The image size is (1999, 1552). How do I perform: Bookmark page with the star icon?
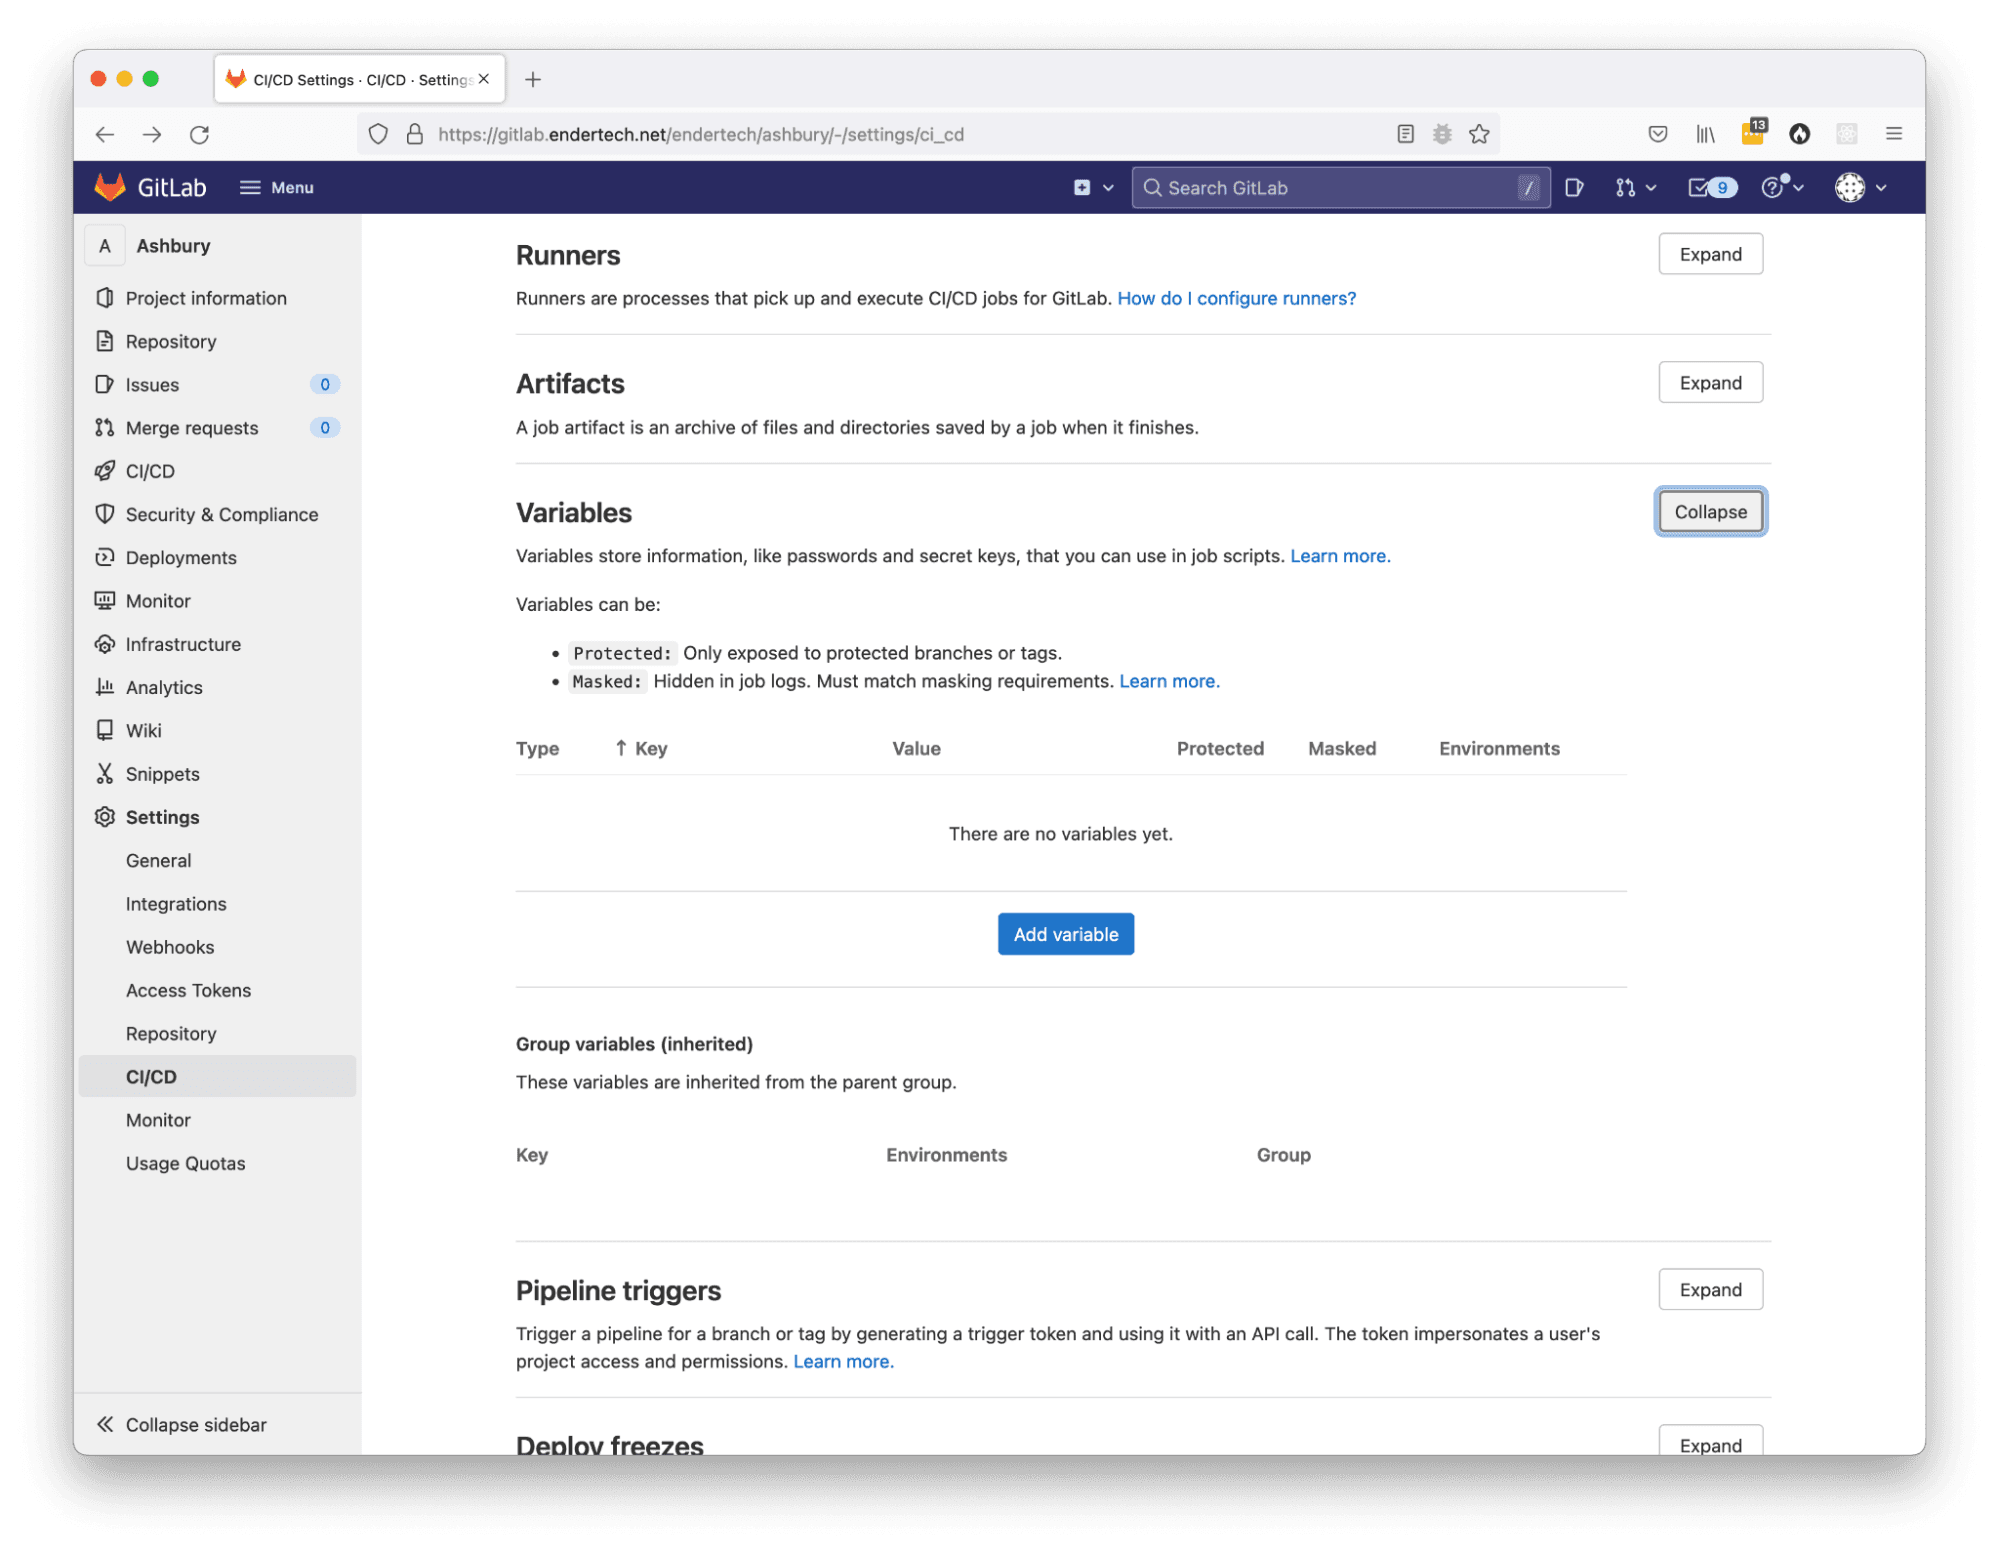click(1479, 134)
